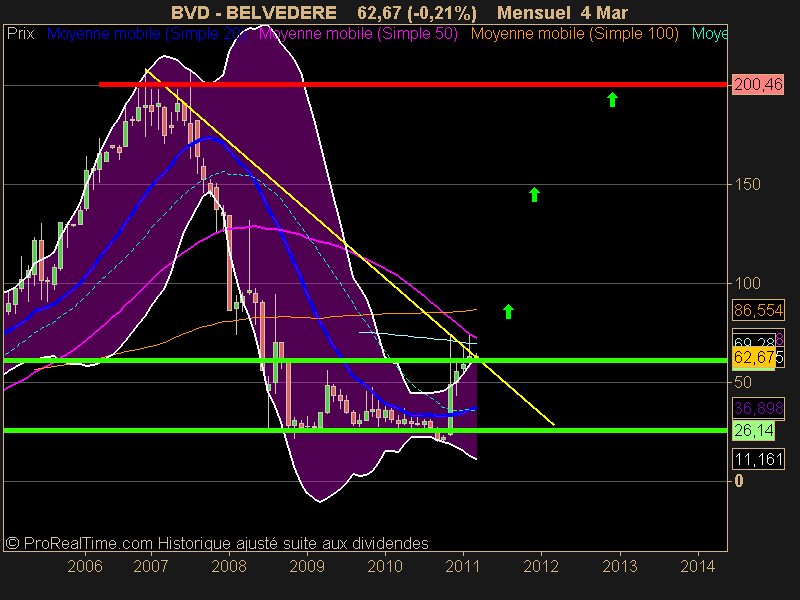
Task: Select the red horizontal resistance line
Action: click(x=413, y=84)
